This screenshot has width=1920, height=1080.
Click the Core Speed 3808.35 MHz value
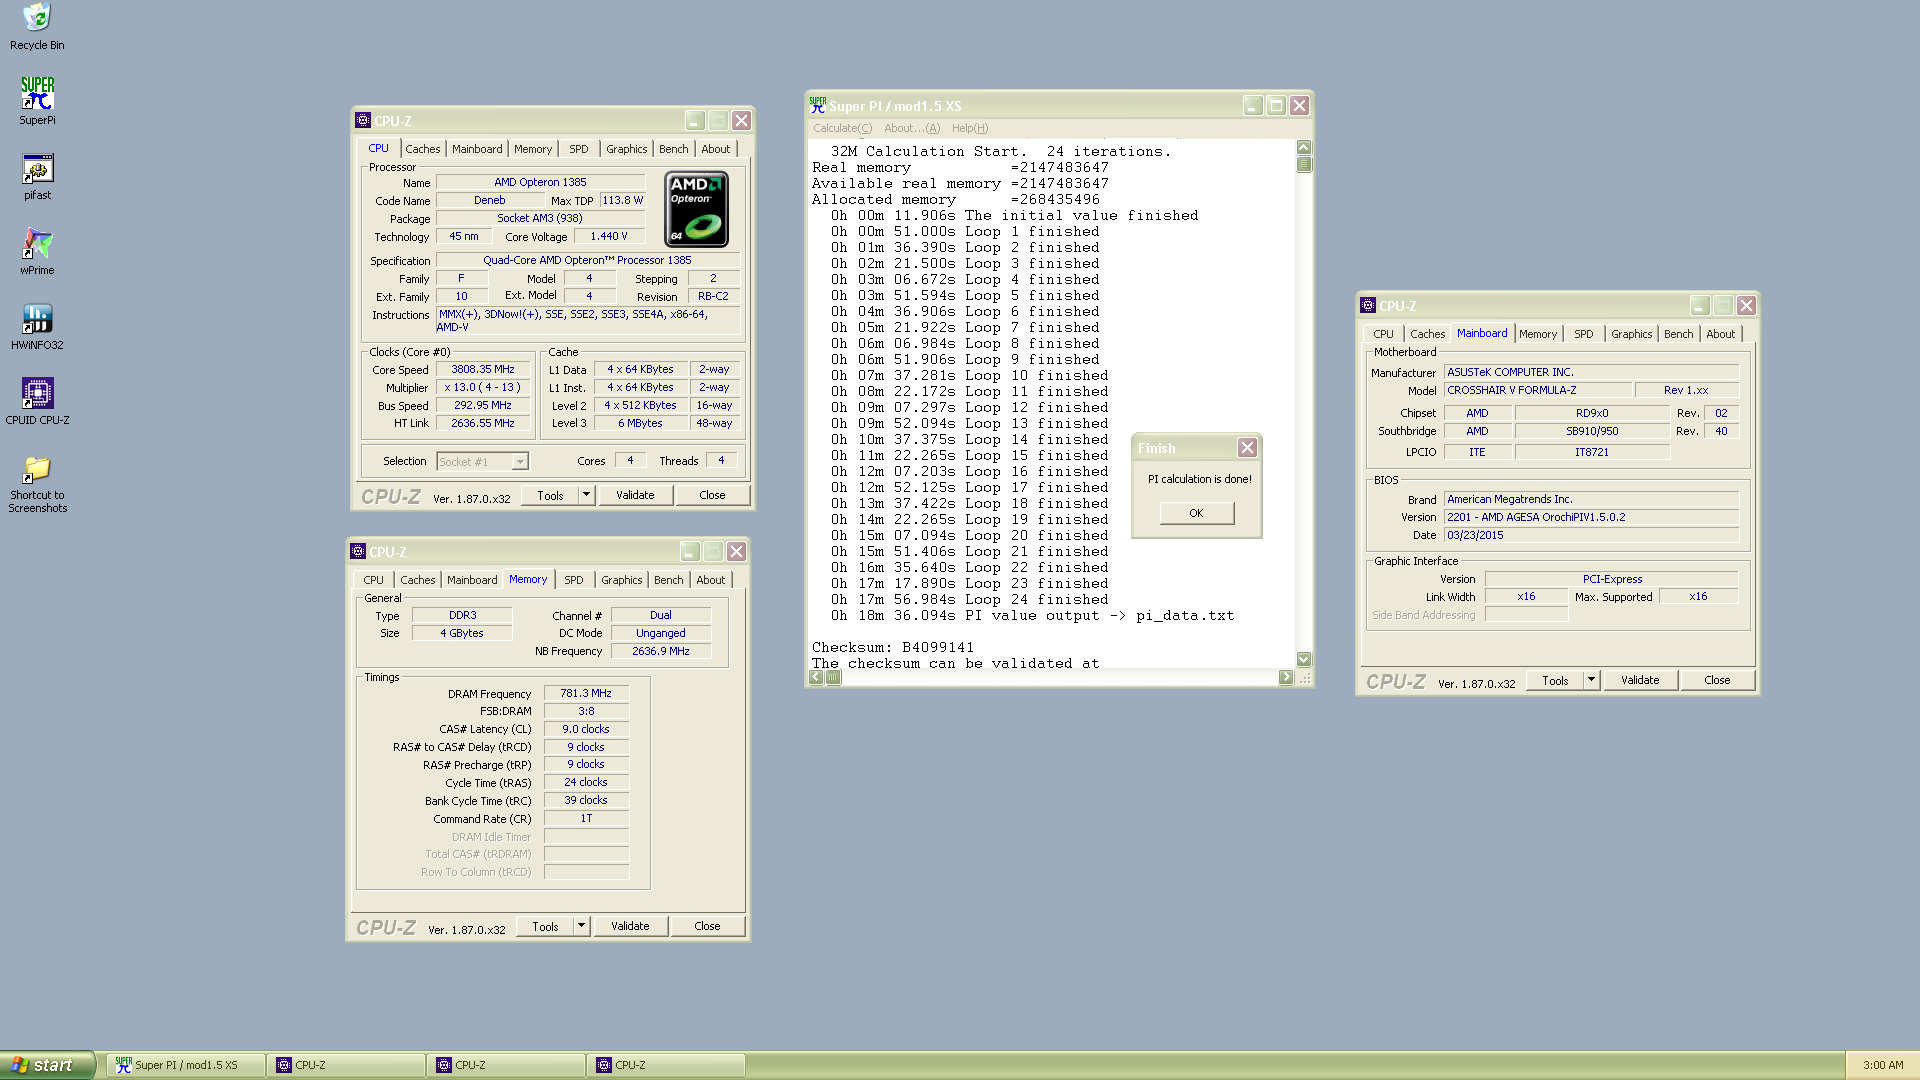[x=482, y=369]
